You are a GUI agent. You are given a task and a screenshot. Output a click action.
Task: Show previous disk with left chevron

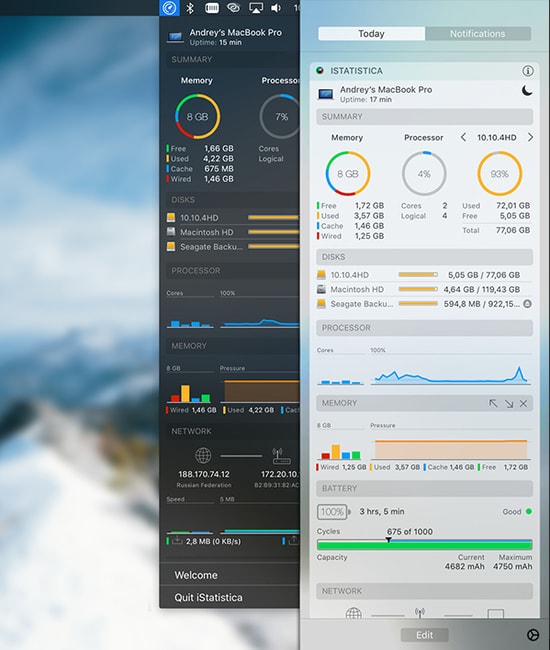point(463,137)
